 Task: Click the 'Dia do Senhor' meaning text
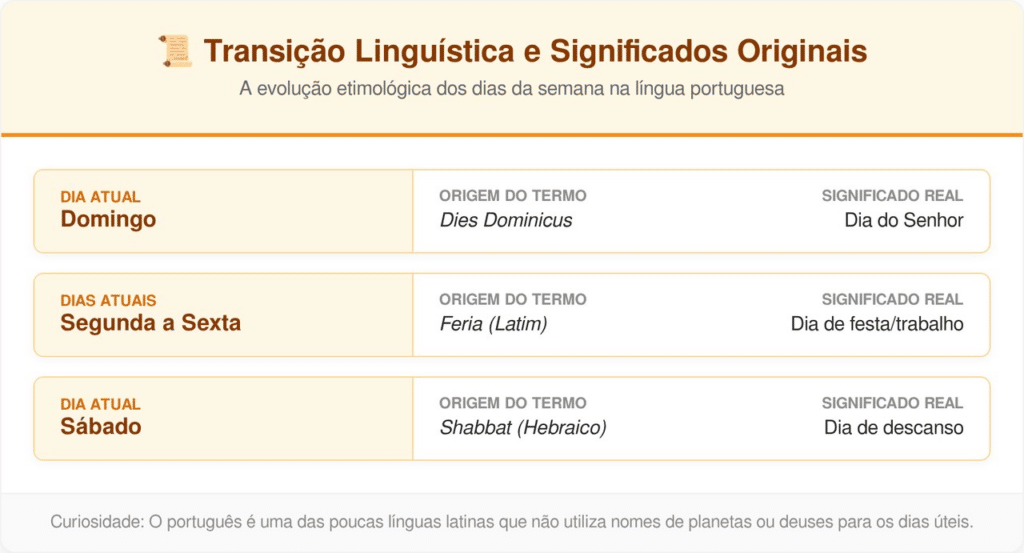coord(904,220)
